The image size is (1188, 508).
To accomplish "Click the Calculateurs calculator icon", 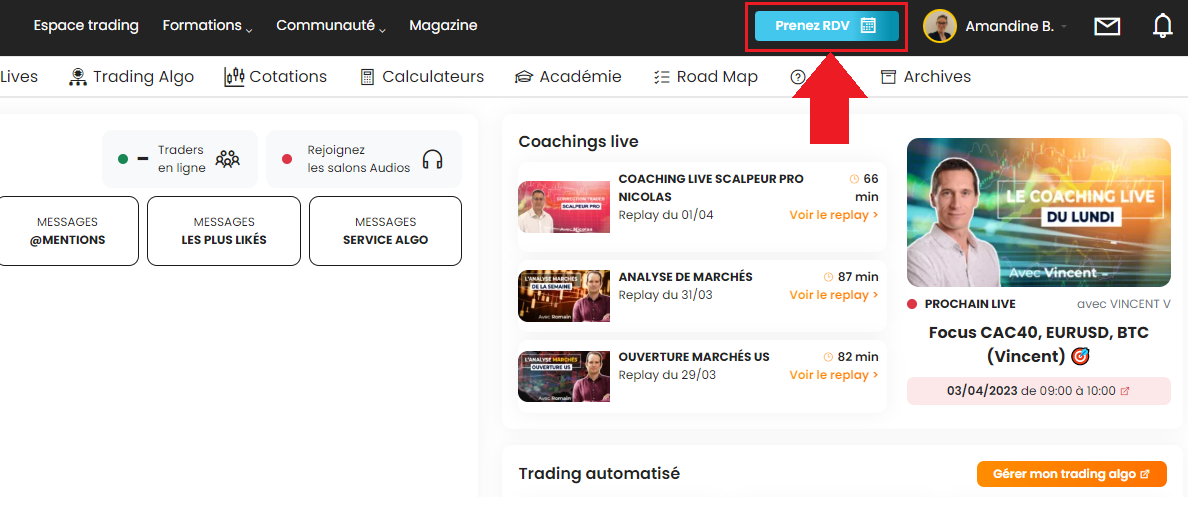I will pos(367,77).
